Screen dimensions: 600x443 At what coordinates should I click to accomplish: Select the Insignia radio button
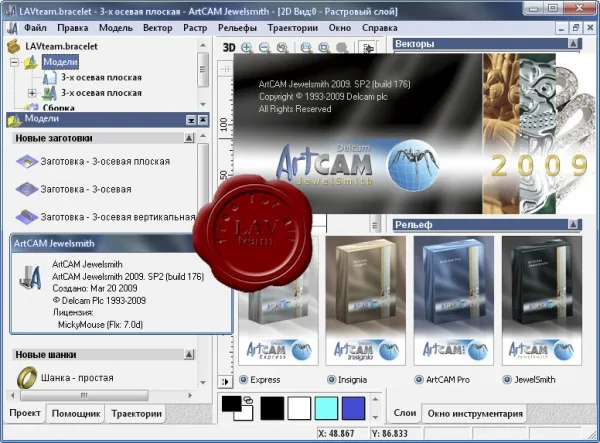pyautogui.click(x=331, y=380)
